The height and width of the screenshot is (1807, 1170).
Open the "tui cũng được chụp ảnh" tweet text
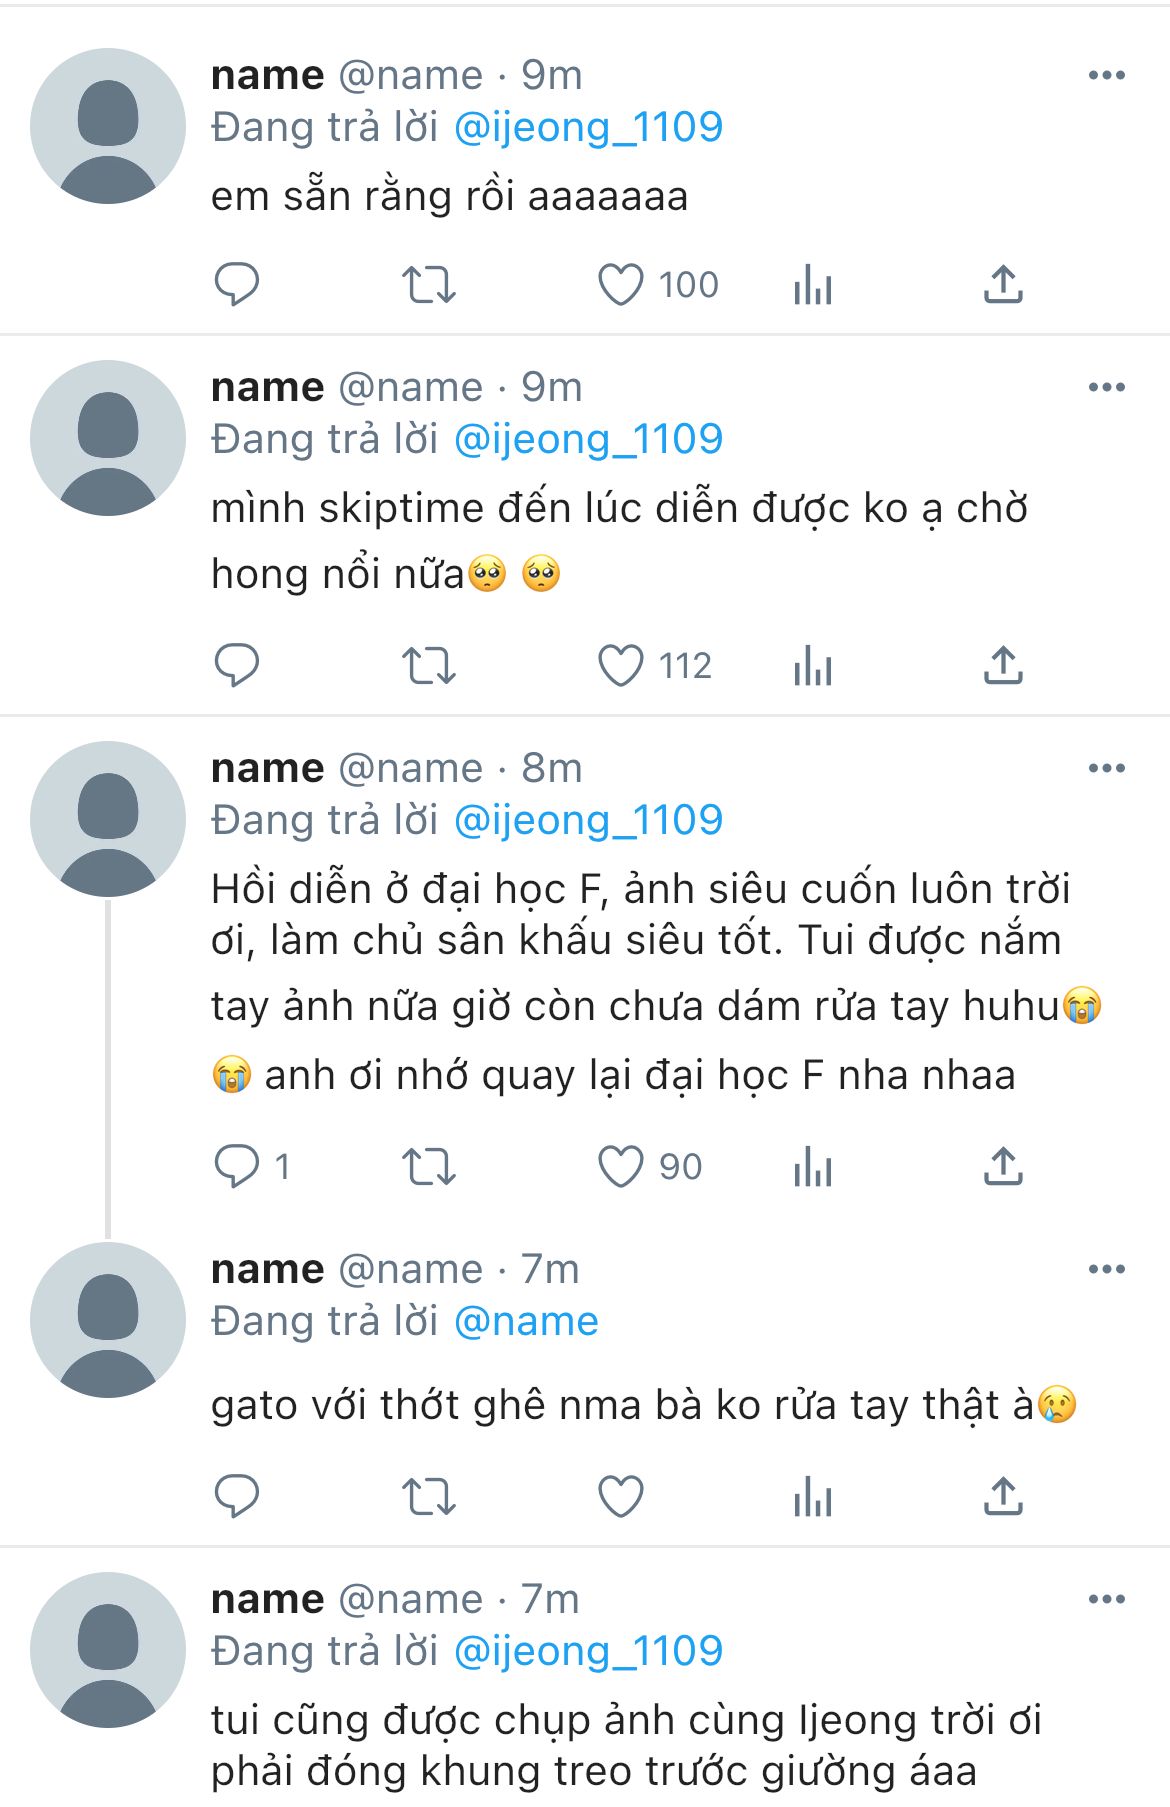(x=626, y=1745)
